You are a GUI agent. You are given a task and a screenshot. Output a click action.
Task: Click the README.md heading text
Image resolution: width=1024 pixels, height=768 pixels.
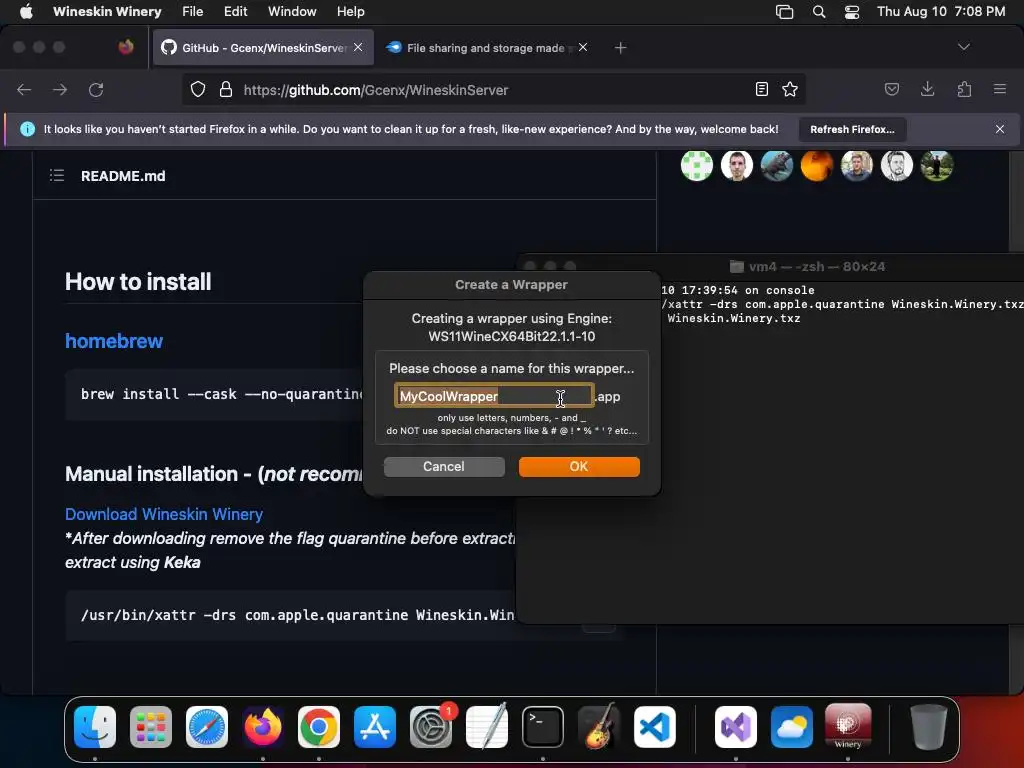pyautogui.click(x=123, y=176)
